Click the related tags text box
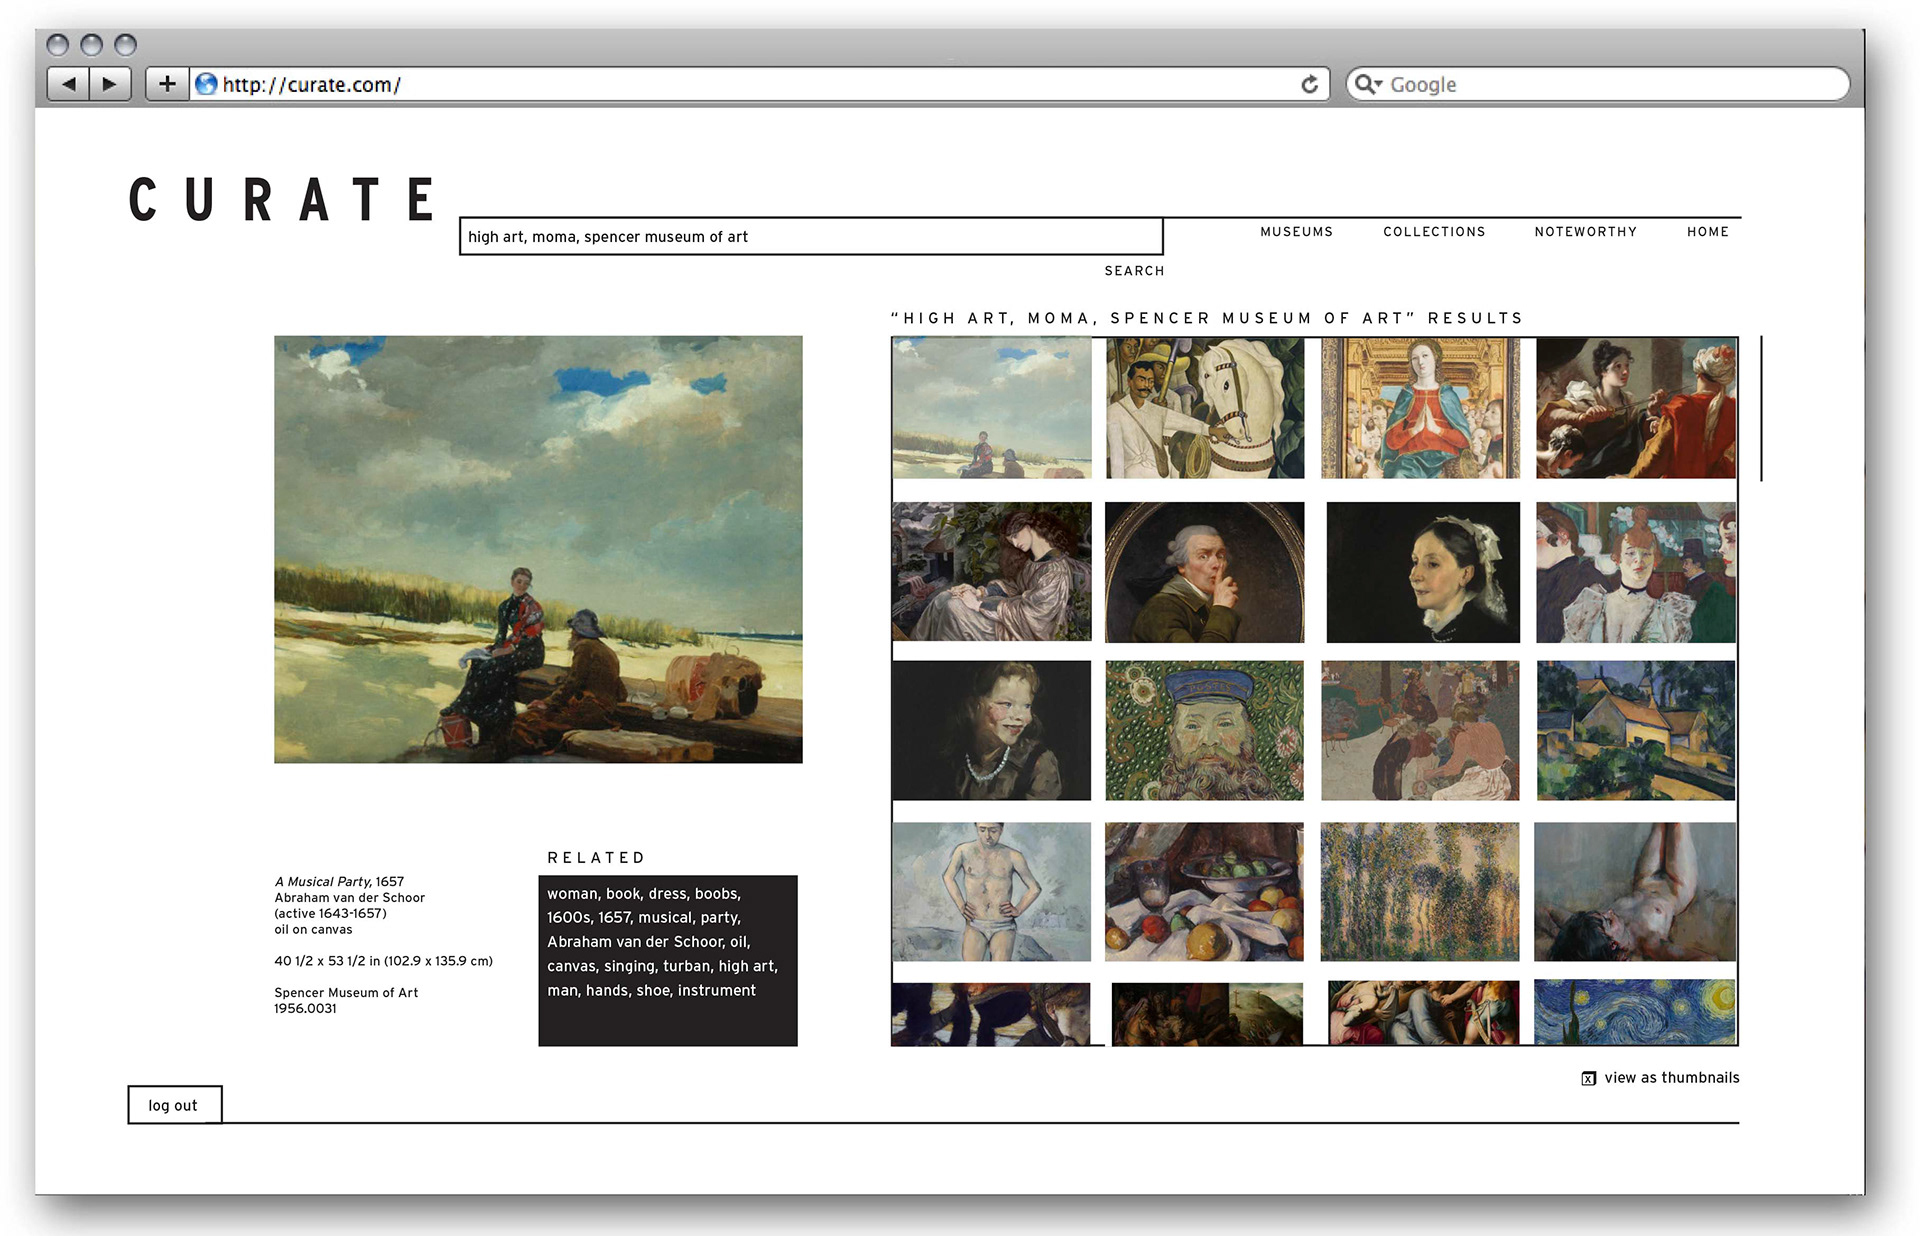Image resolution: width=1920 pixels, height=1236 pixels. pyautogui.click(x=668, y=960)
